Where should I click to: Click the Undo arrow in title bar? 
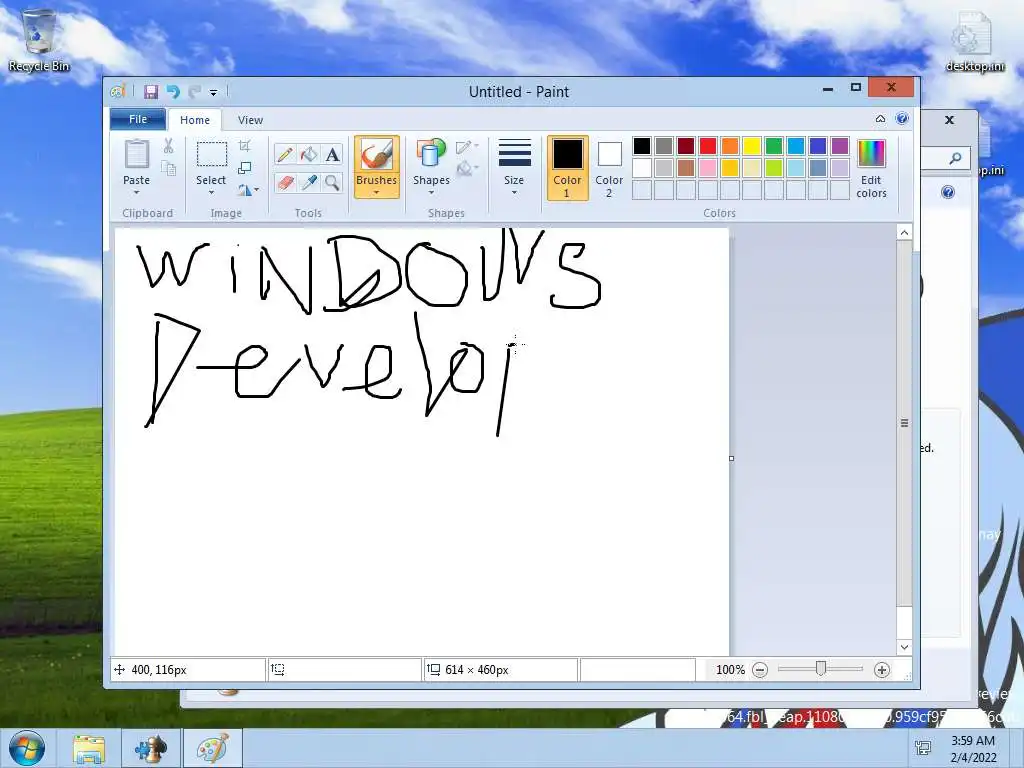pyautogui.click(x=173, y=91)
